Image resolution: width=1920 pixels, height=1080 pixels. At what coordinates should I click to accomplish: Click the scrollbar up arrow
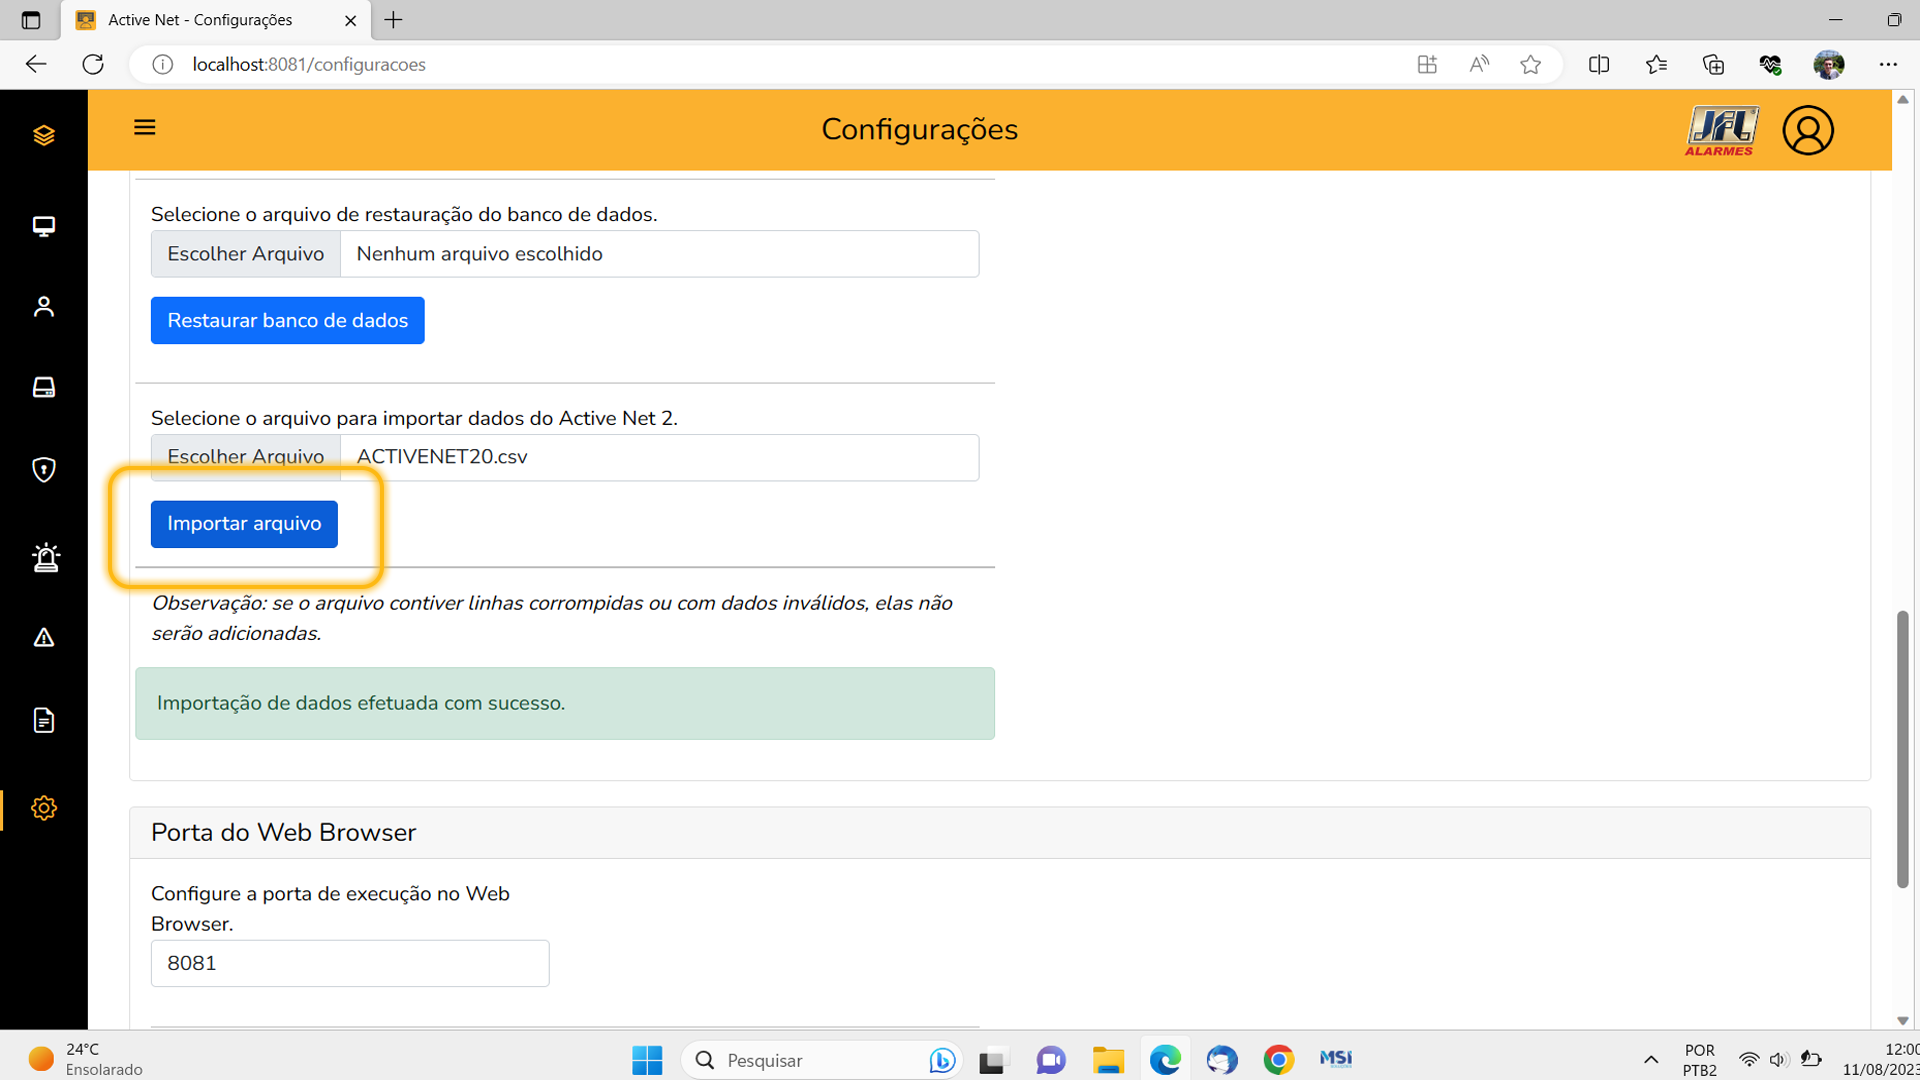(x=1902, y=99)
